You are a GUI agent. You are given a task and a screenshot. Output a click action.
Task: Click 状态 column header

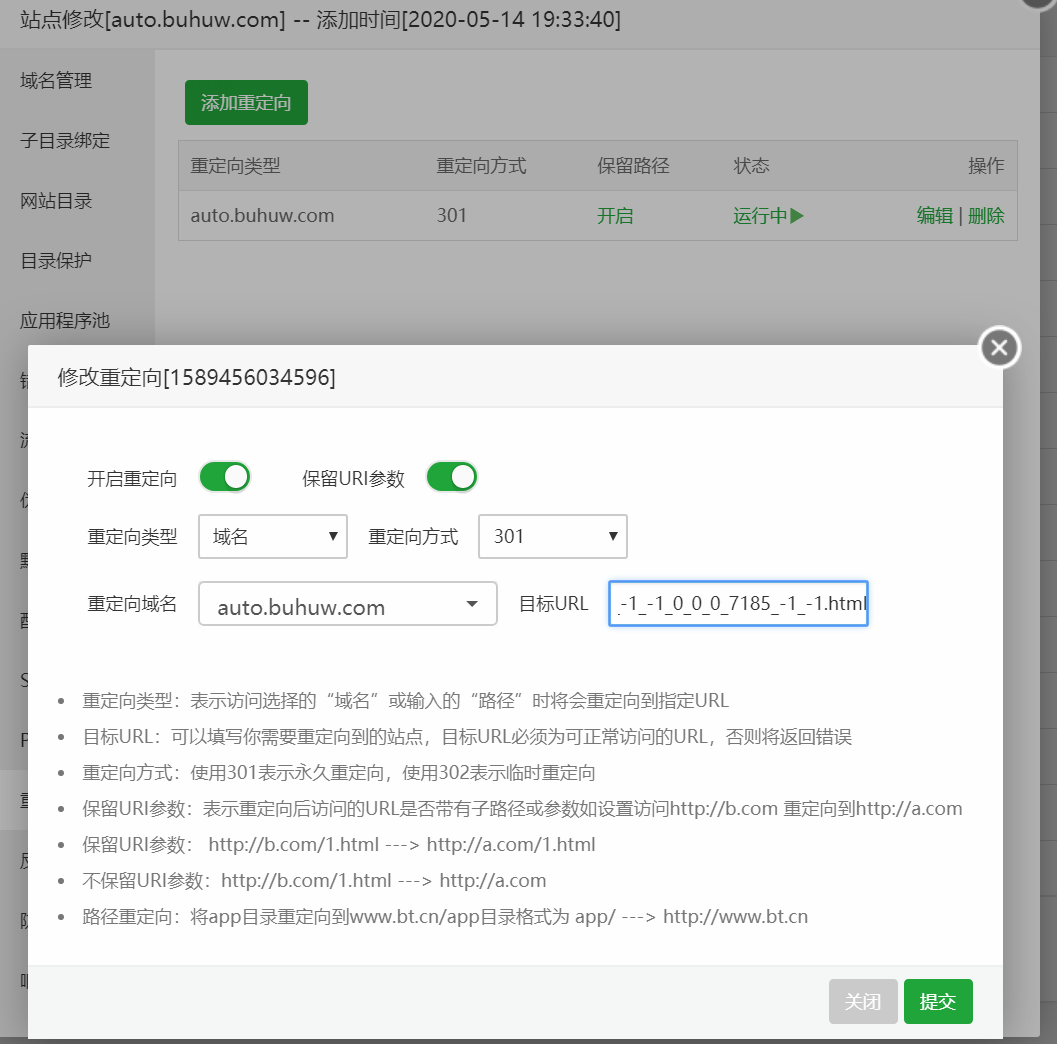pyautogui.click(x=752, y=166)
